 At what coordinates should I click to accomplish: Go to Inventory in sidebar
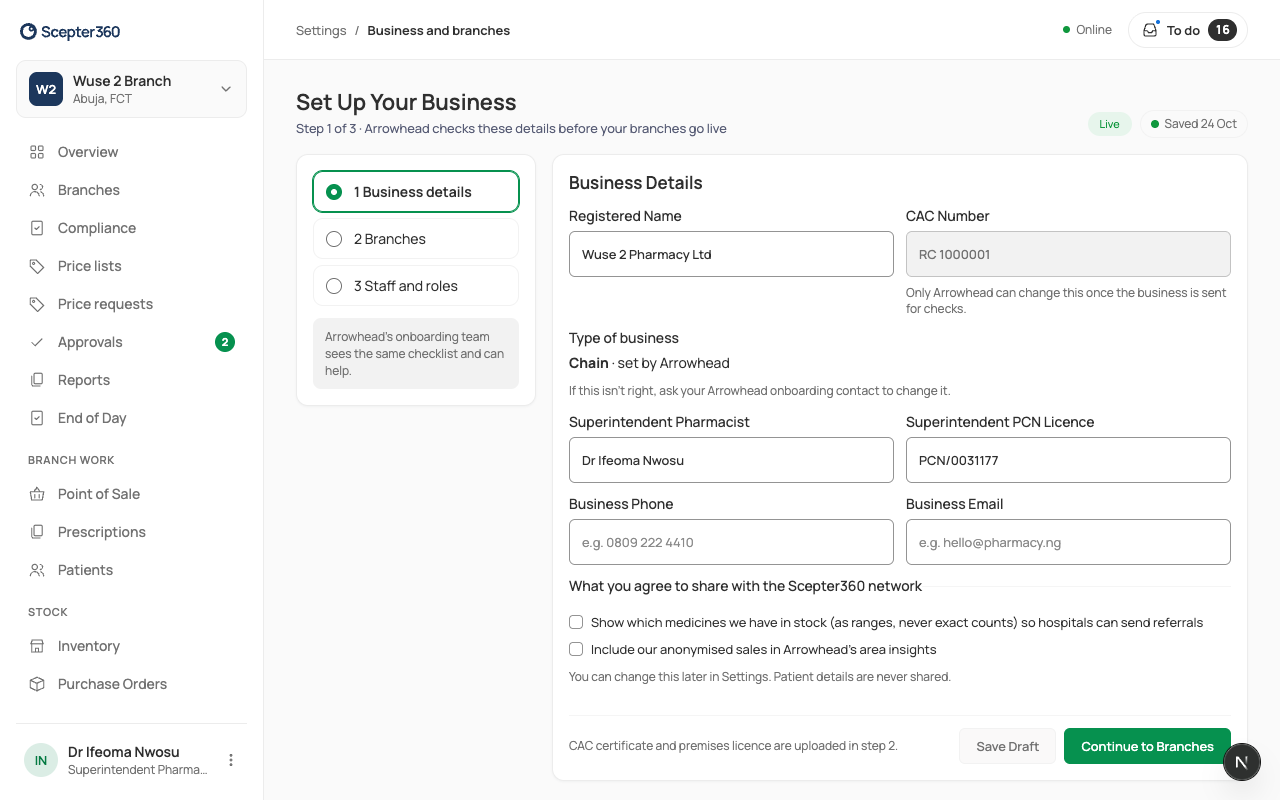[x=131, y=646]
